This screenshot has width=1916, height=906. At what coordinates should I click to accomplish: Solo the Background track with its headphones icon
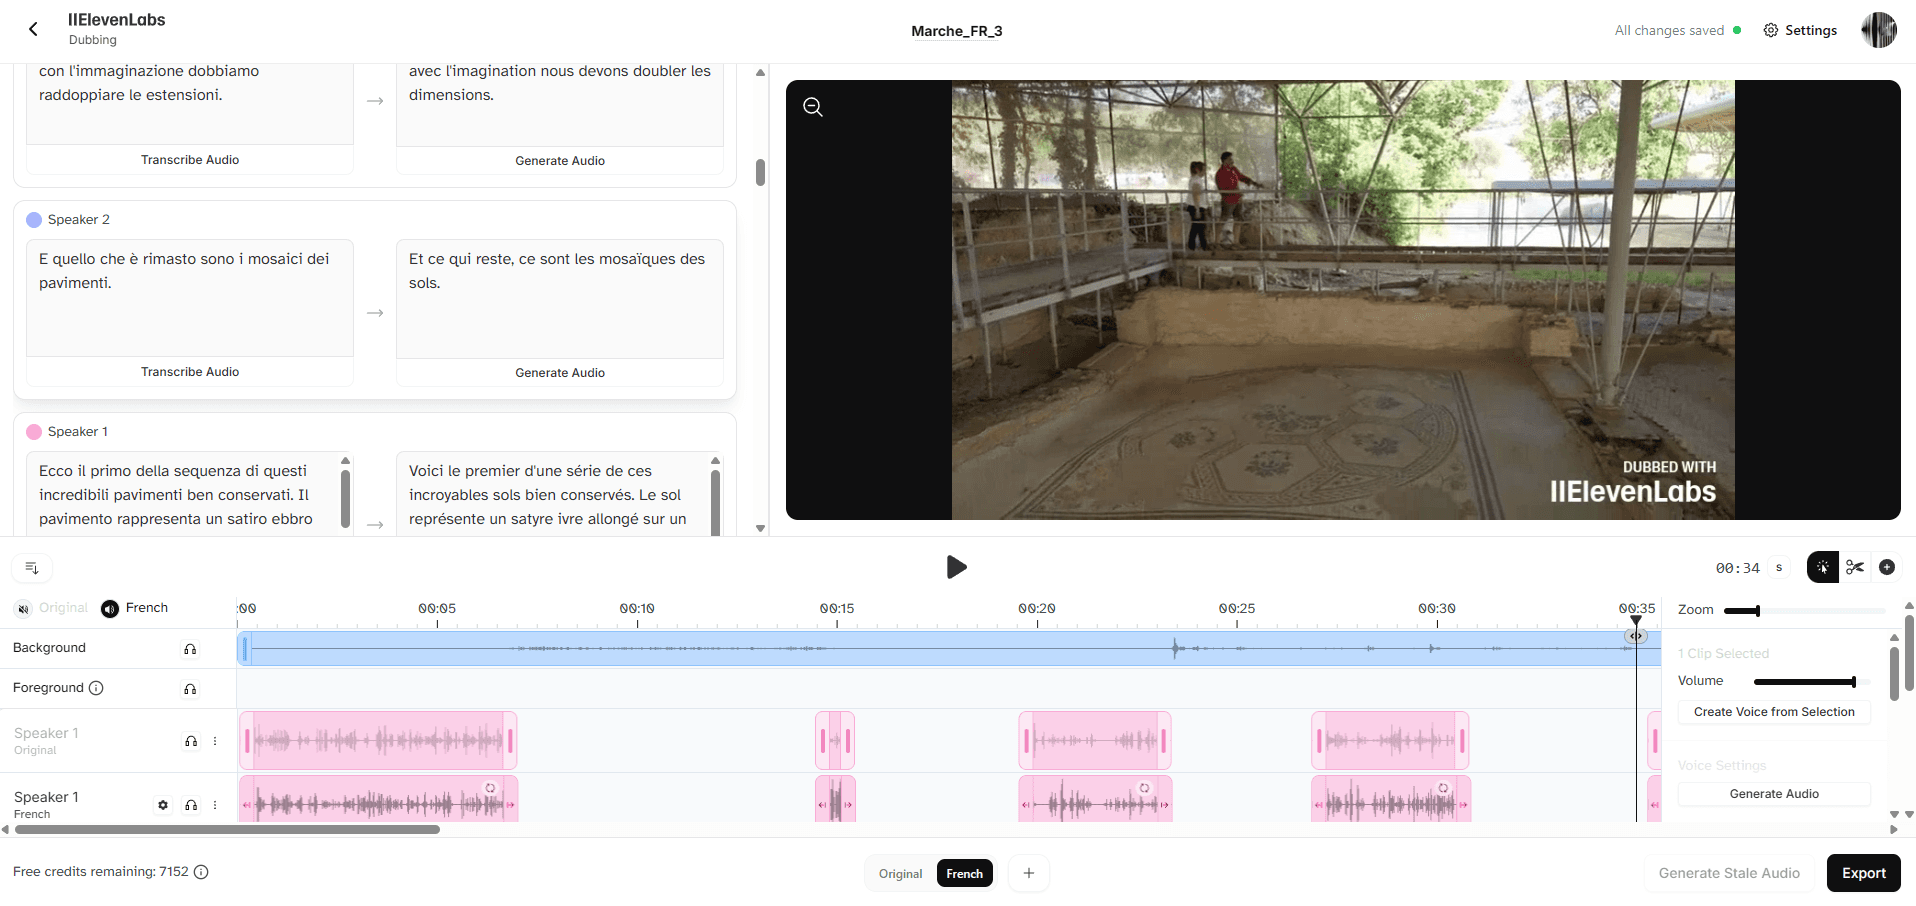pos(190,649)
